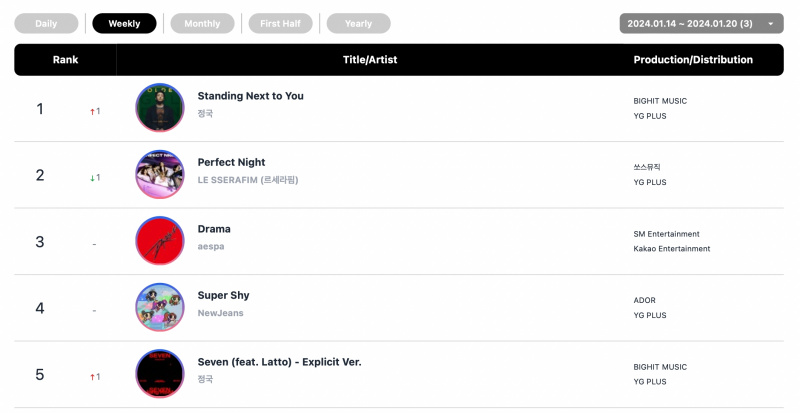Open the NewJeans artist link
800x413 pixels.
click(220, 313)
